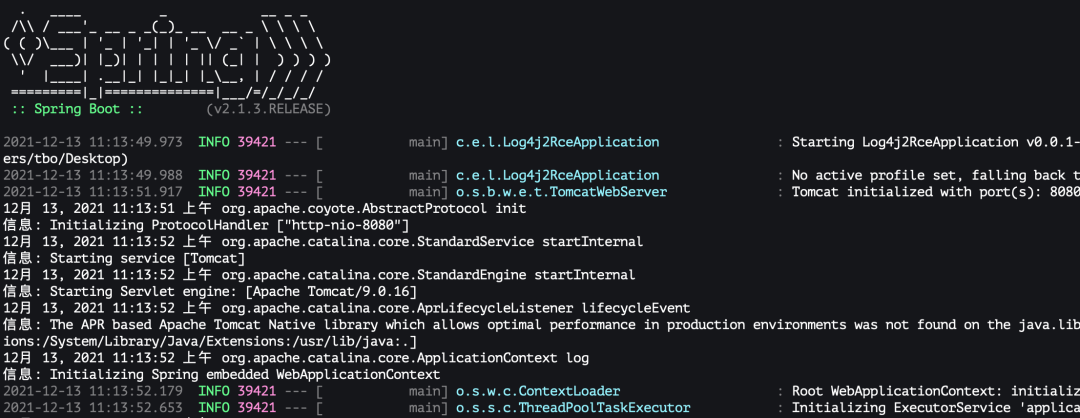The width and height of the screenshot is (1080, 418).
Task: Click the v2.1.3.RELEASE version text
Action: pyautogui.click(x=269, y=109)
